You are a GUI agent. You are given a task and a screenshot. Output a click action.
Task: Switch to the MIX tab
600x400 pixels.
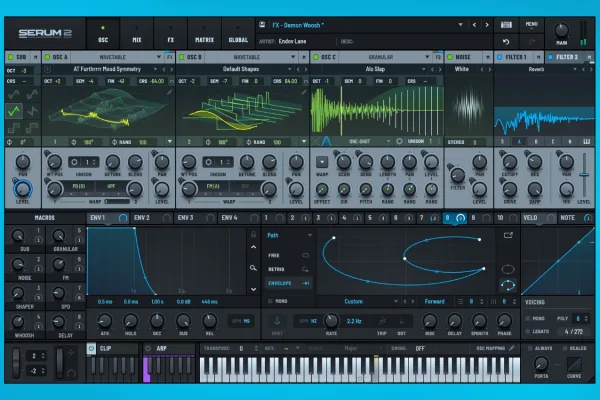coord(137,34)
